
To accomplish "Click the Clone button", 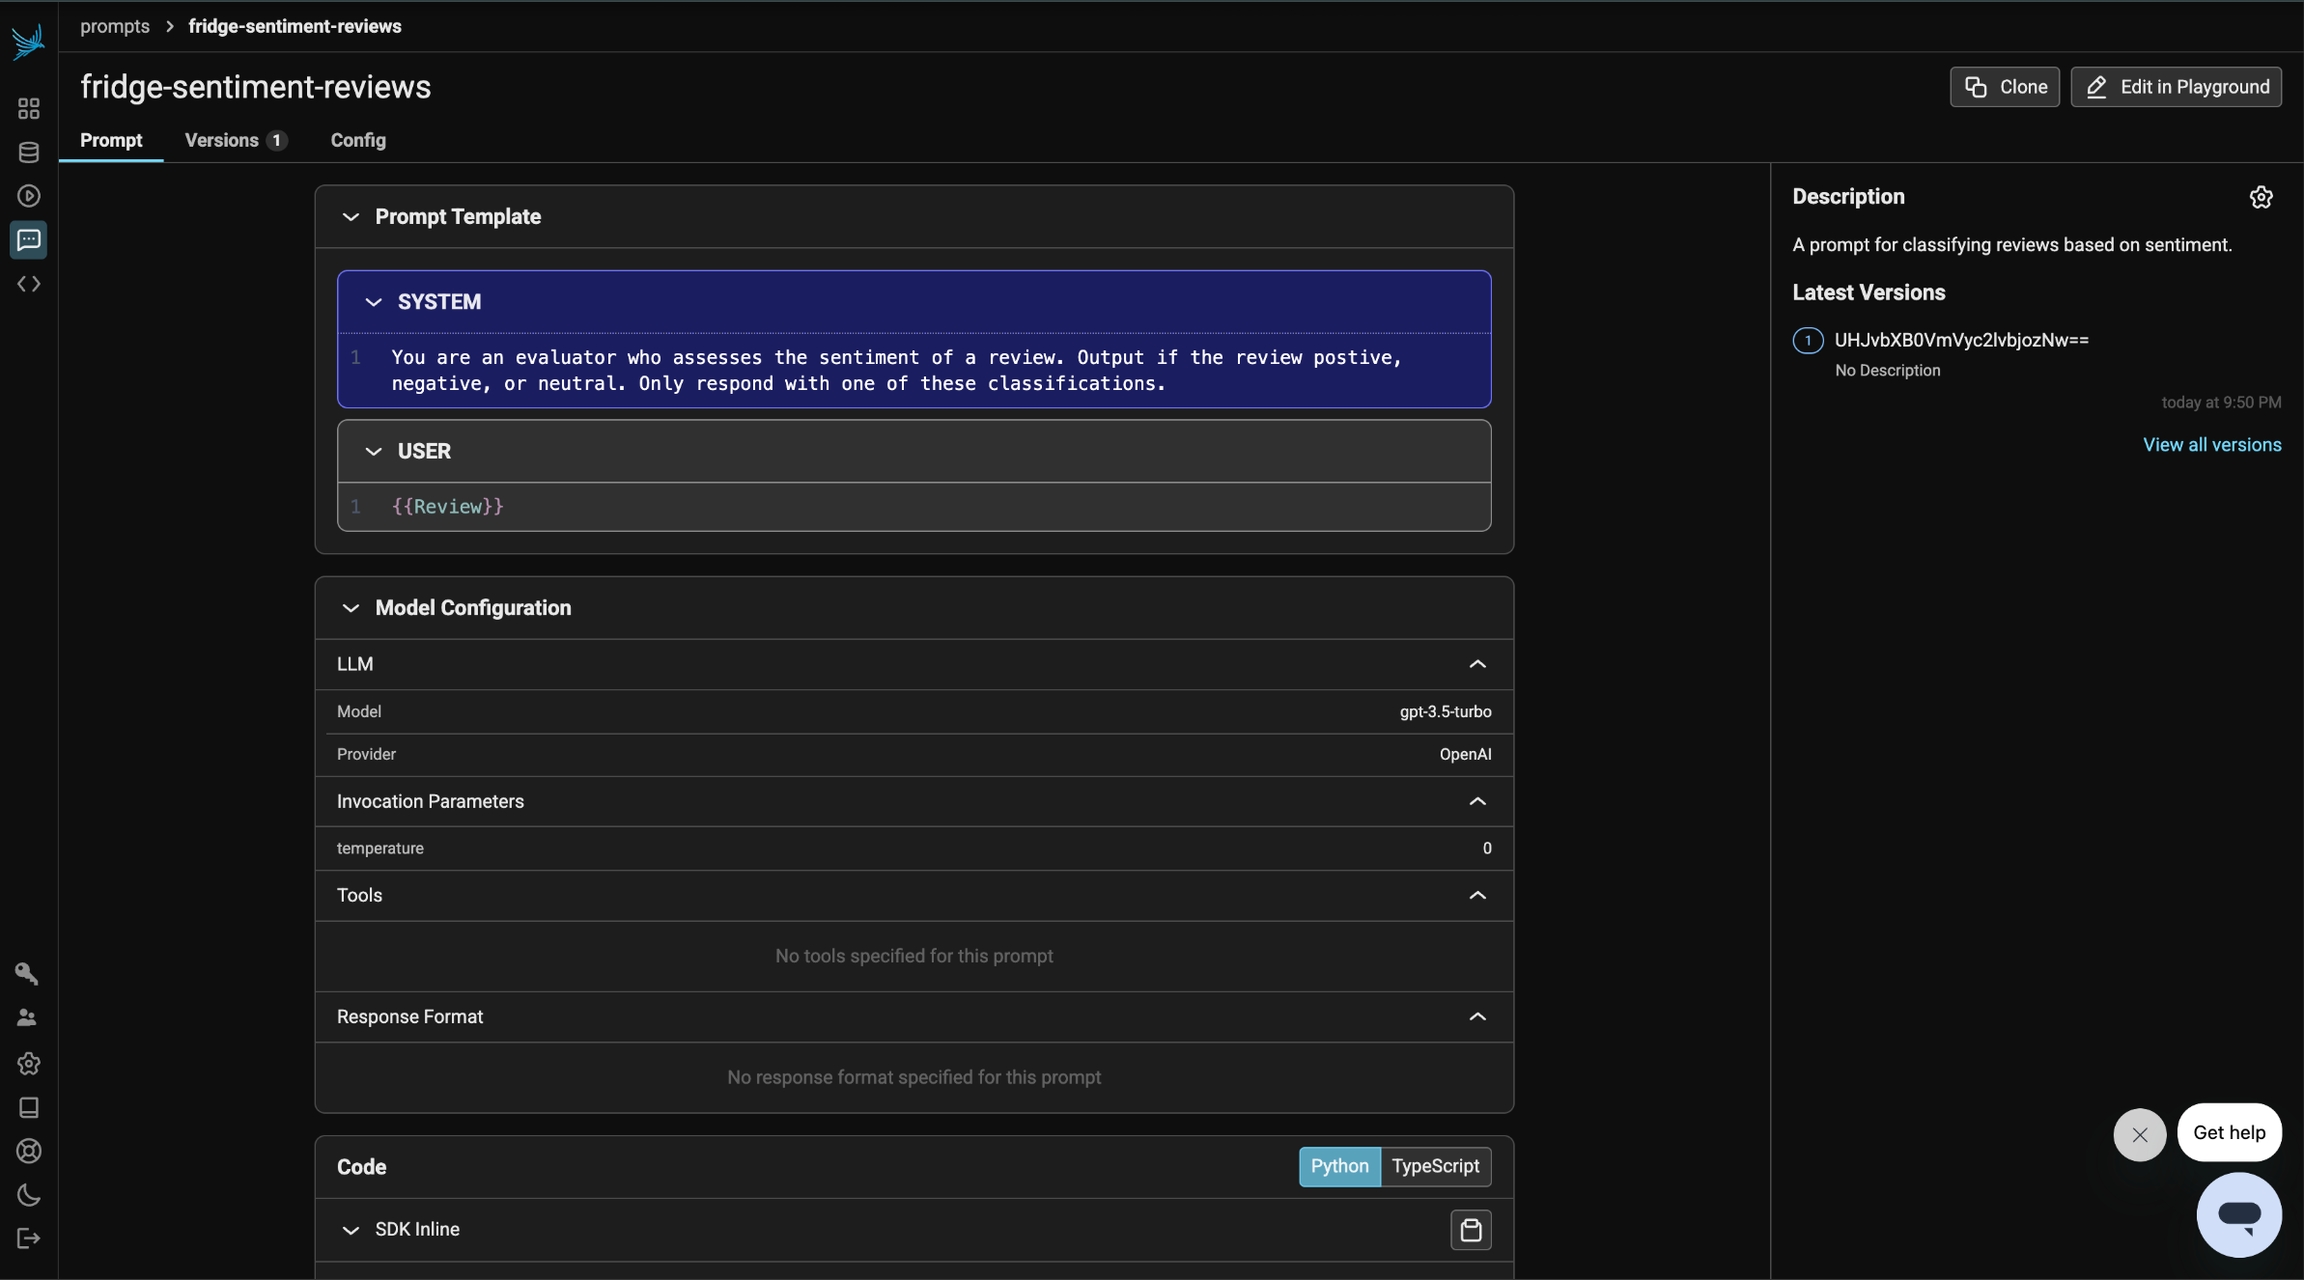I will pyautogui.click(x=2004, y=87).
